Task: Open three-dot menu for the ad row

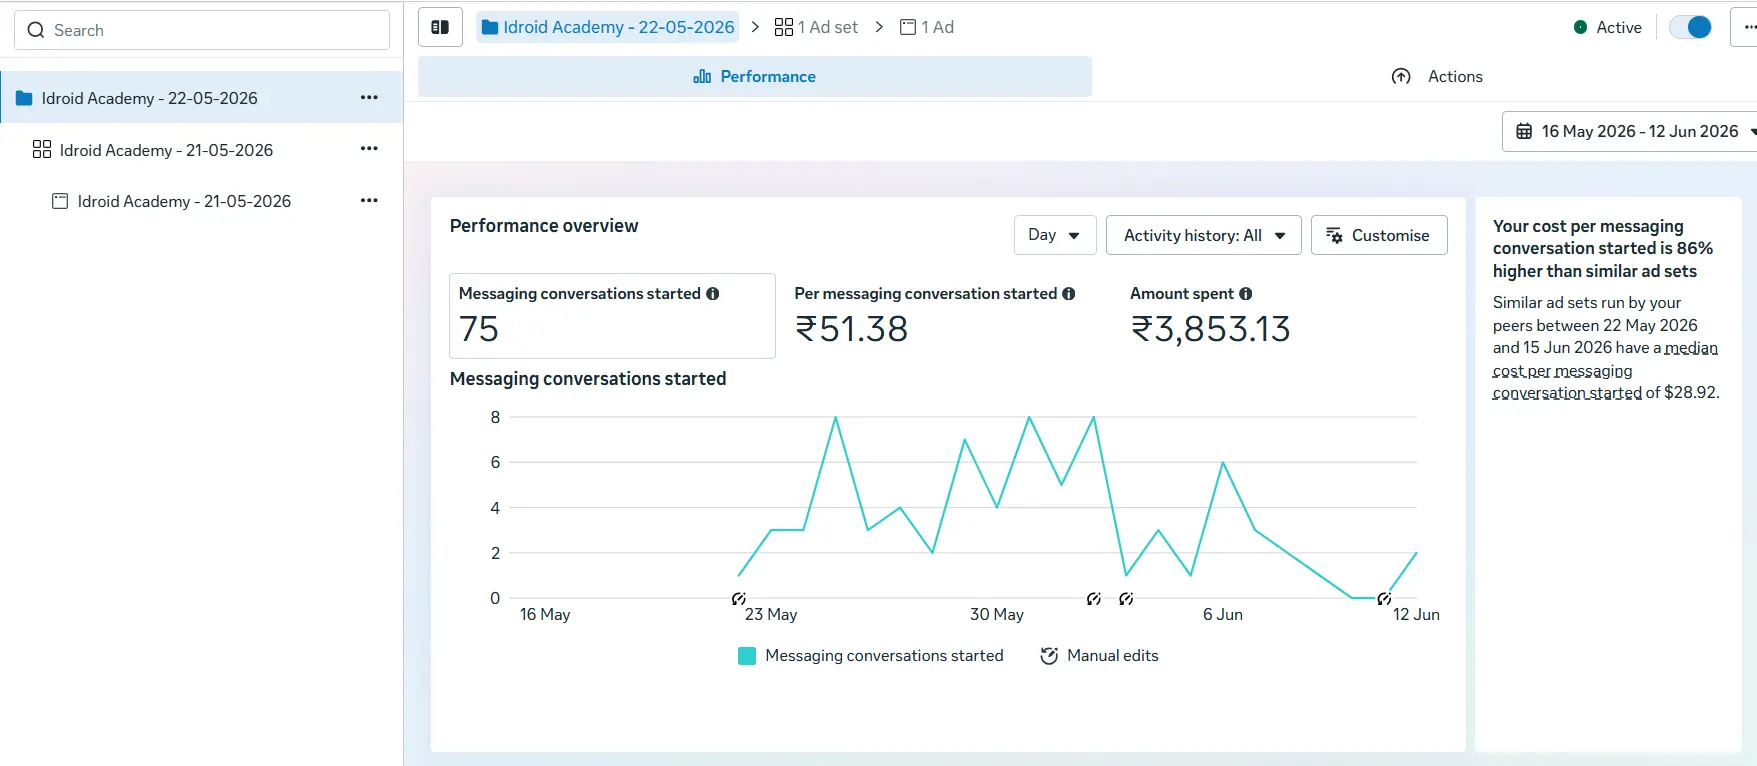Action: (369, 201)
